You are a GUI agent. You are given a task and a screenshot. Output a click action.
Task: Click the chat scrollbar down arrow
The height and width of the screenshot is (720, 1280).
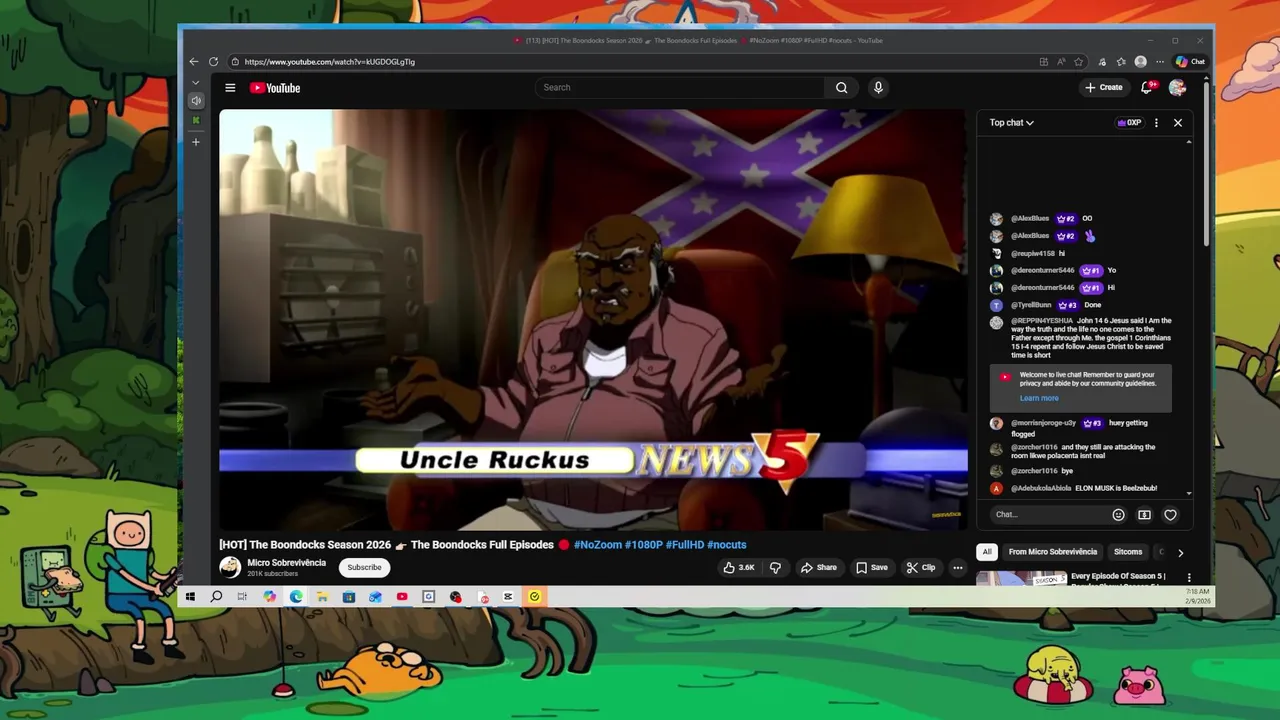click(x=1189, y=493)
